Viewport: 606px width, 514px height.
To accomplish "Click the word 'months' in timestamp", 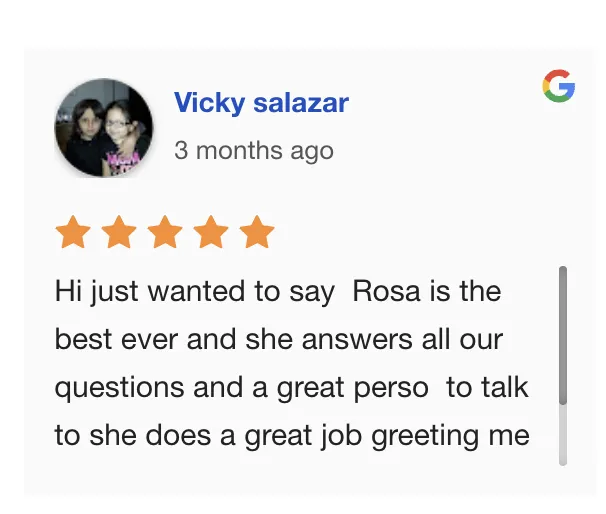I will click(239, 150).
